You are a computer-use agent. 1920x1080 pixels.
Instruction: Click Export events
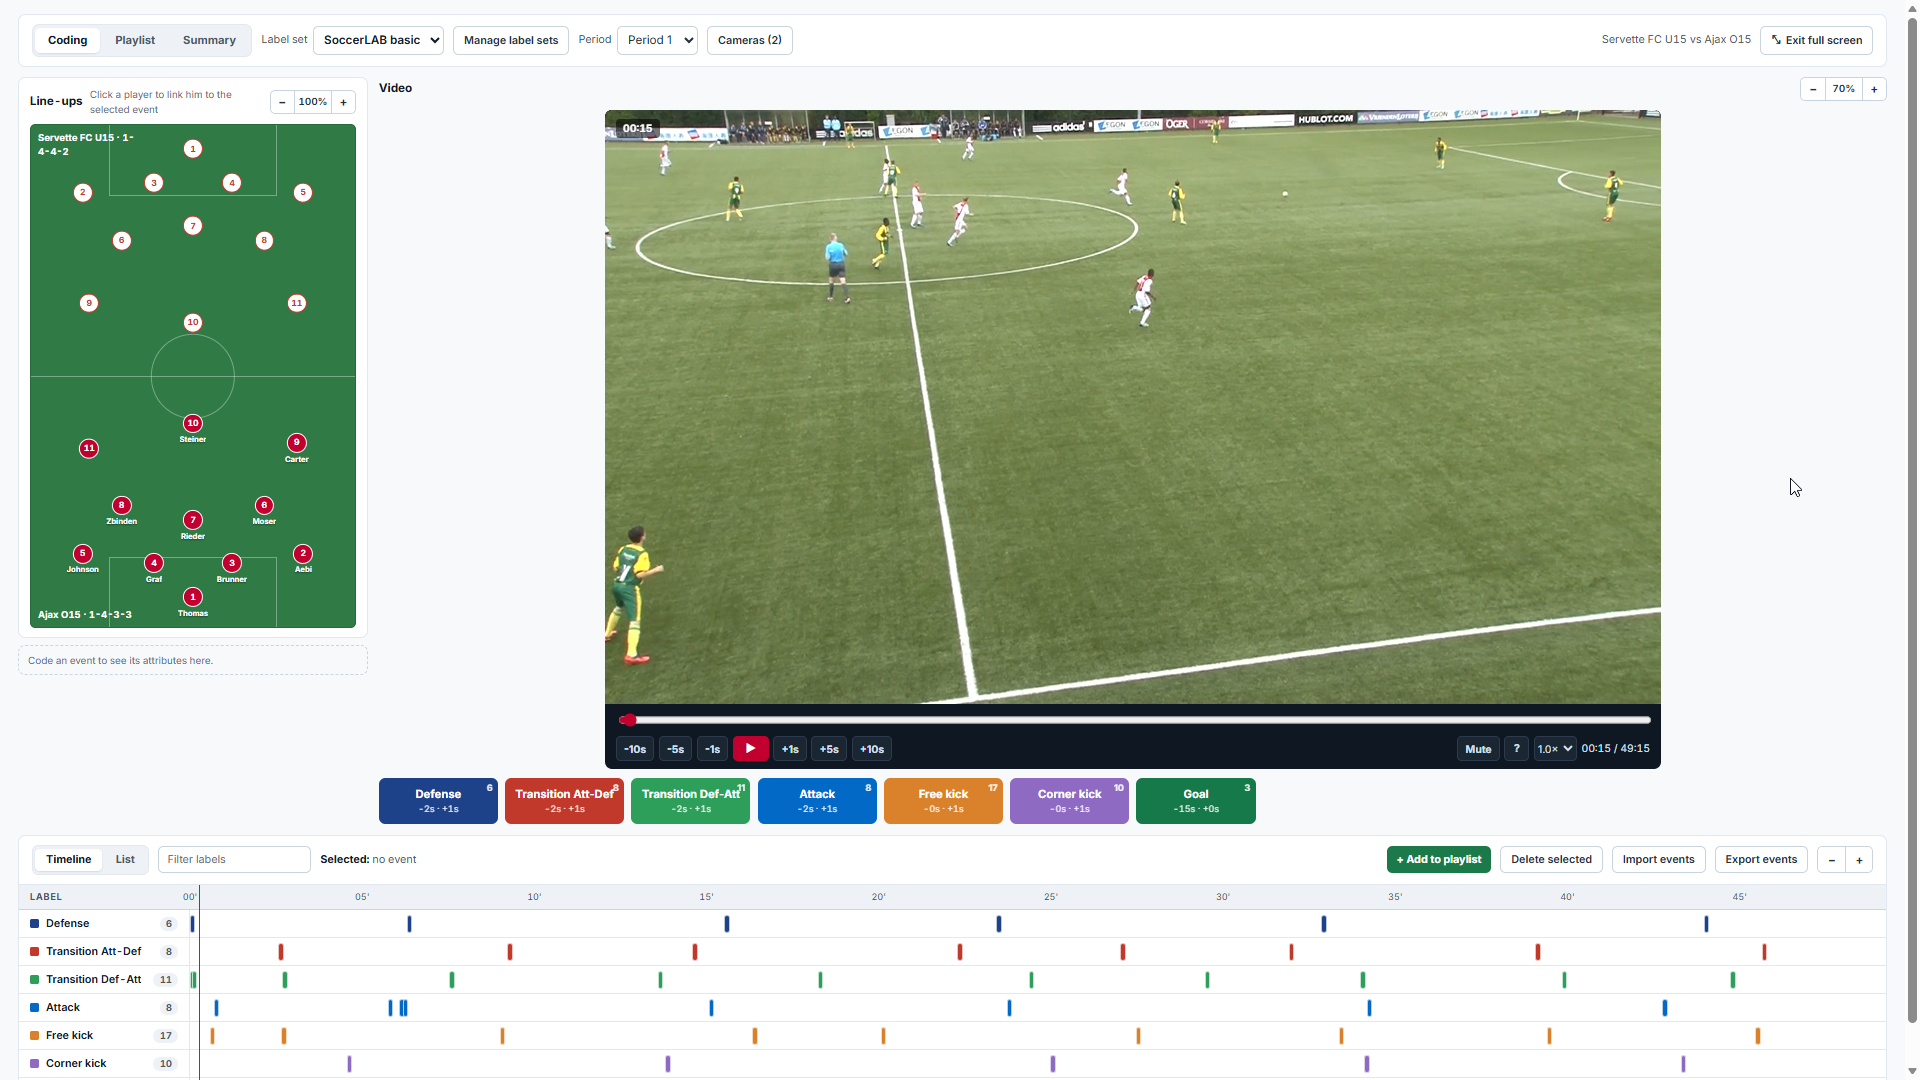1761,860
